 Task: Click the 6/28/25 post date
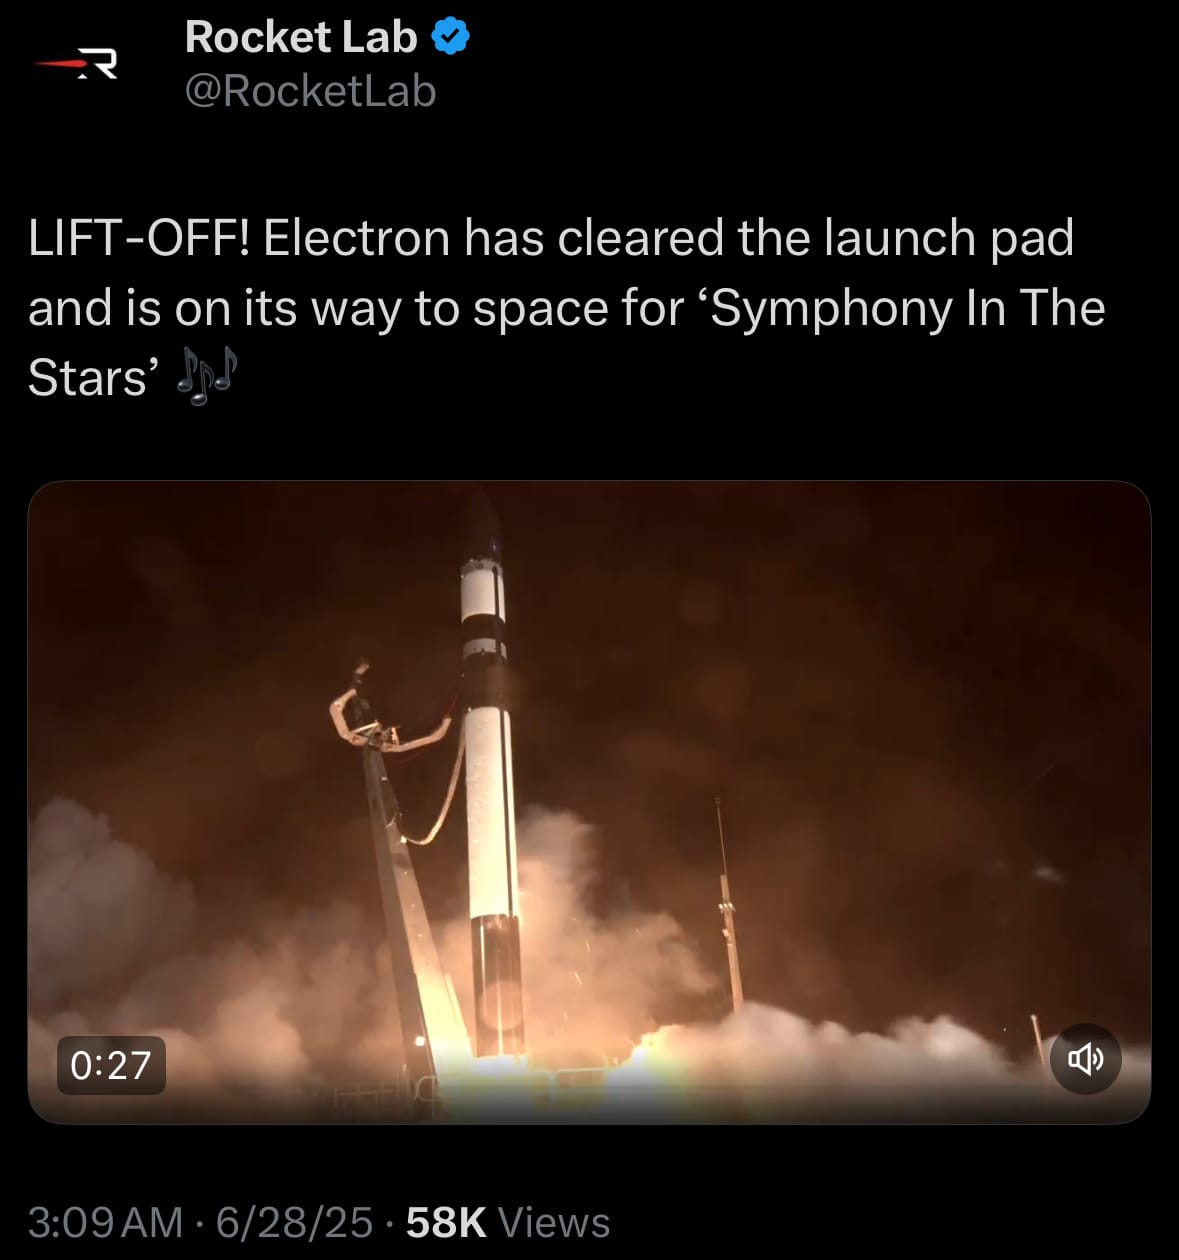[294, 1222]
